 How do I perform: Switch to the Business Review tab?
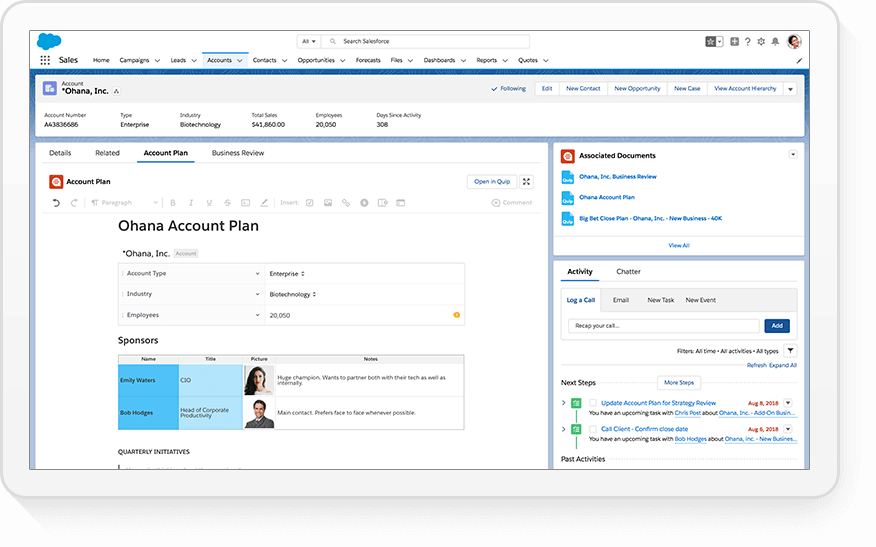click(x=238, y=153)
